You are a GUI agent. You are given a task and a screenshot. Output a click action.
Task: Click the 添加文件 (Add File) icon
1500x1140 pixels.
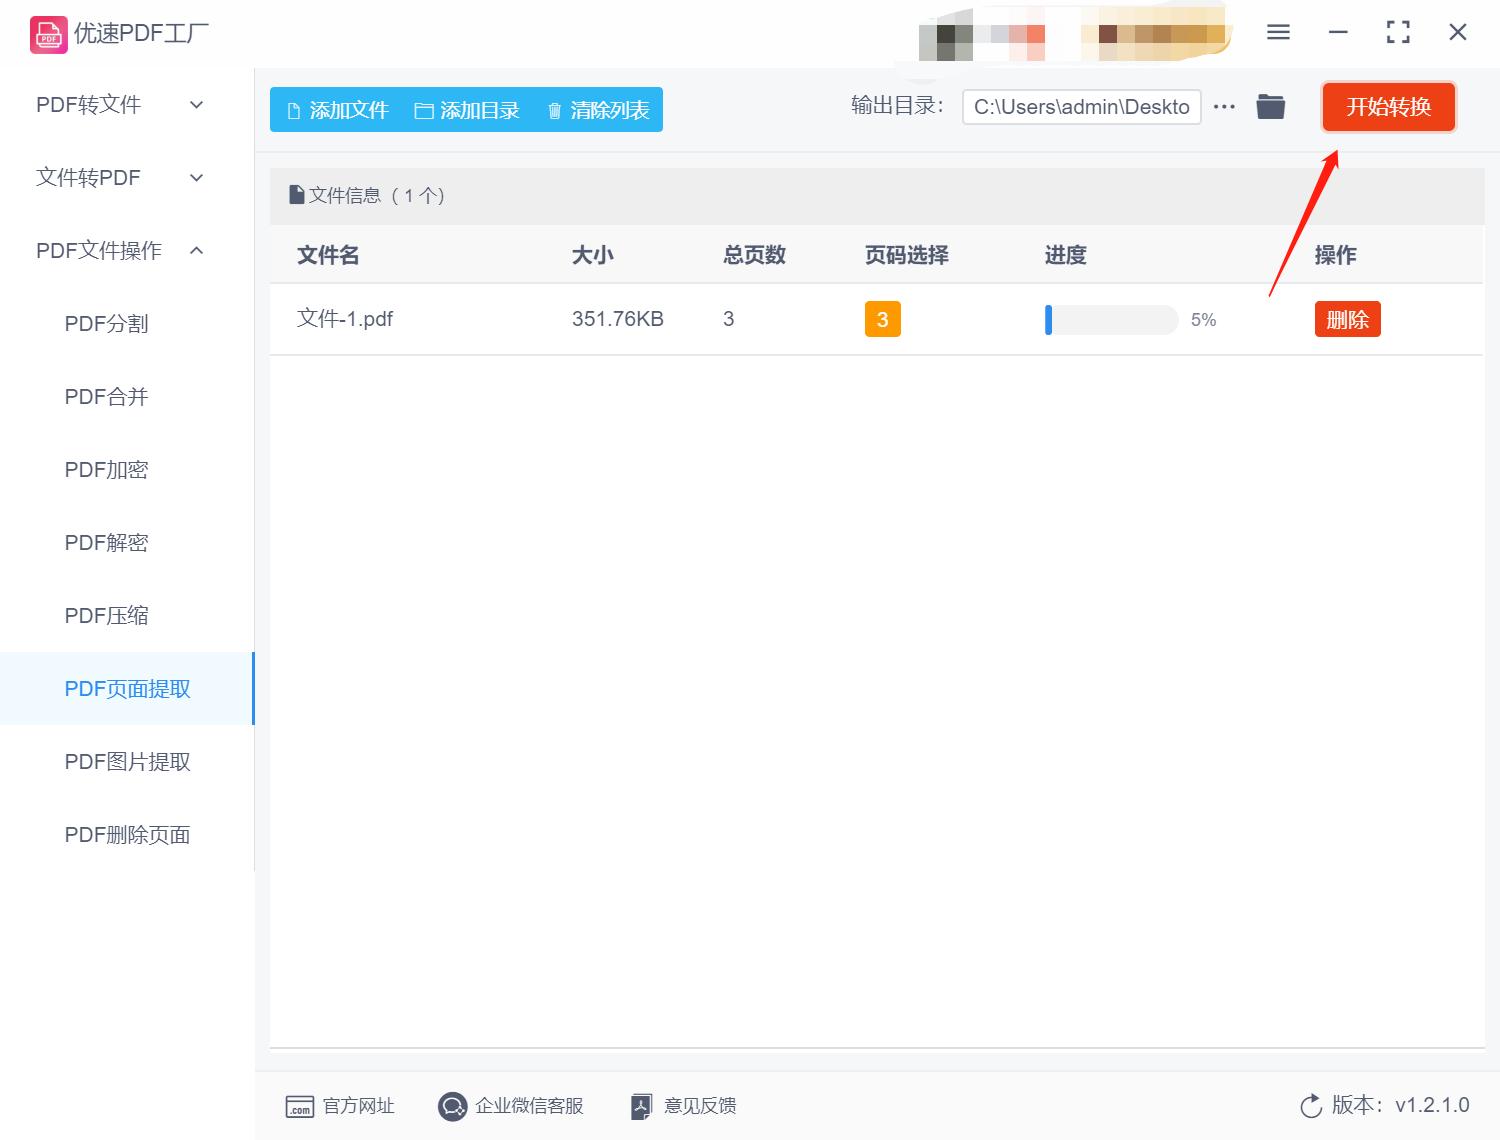294,110
